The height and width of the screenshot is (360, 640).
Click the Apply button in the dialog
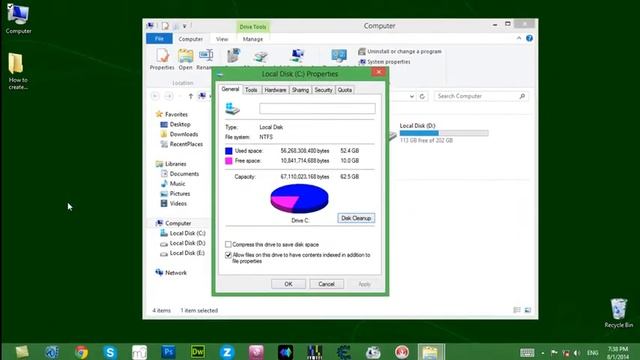pos(364,284)
